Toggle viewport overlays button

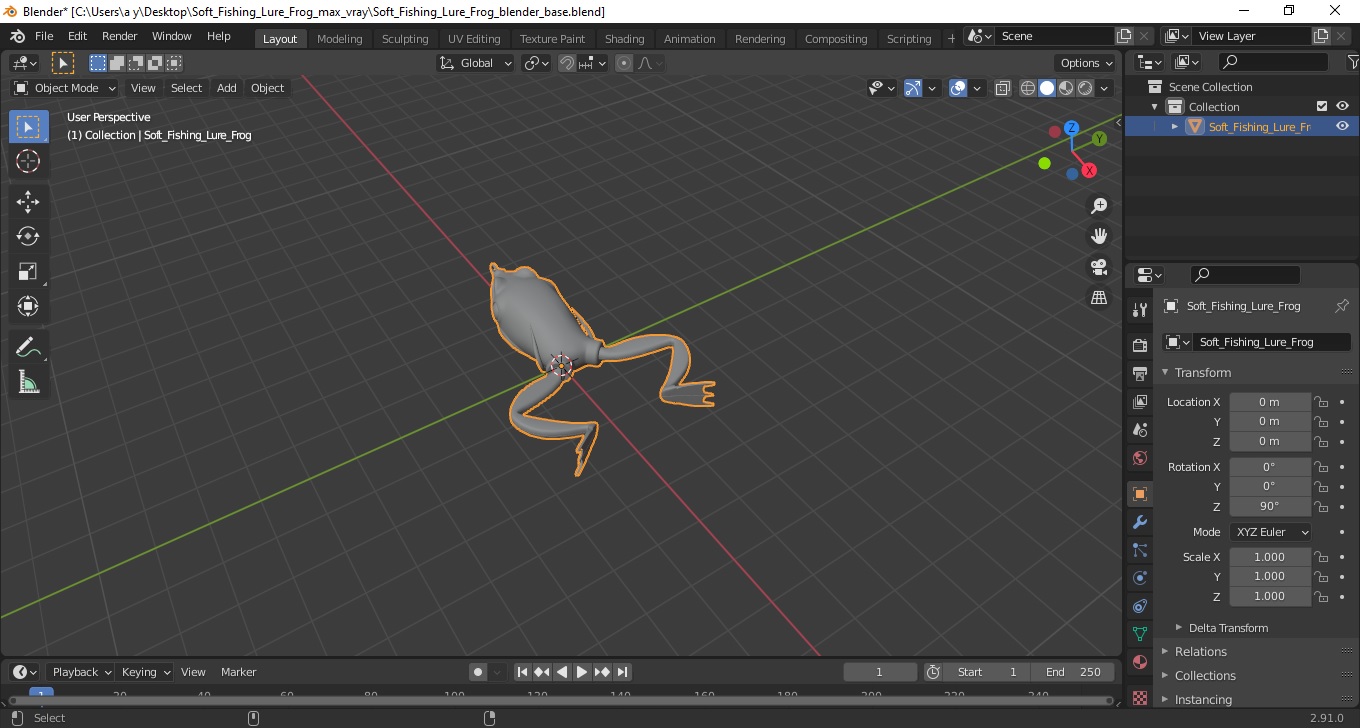(x=958, y=88)
